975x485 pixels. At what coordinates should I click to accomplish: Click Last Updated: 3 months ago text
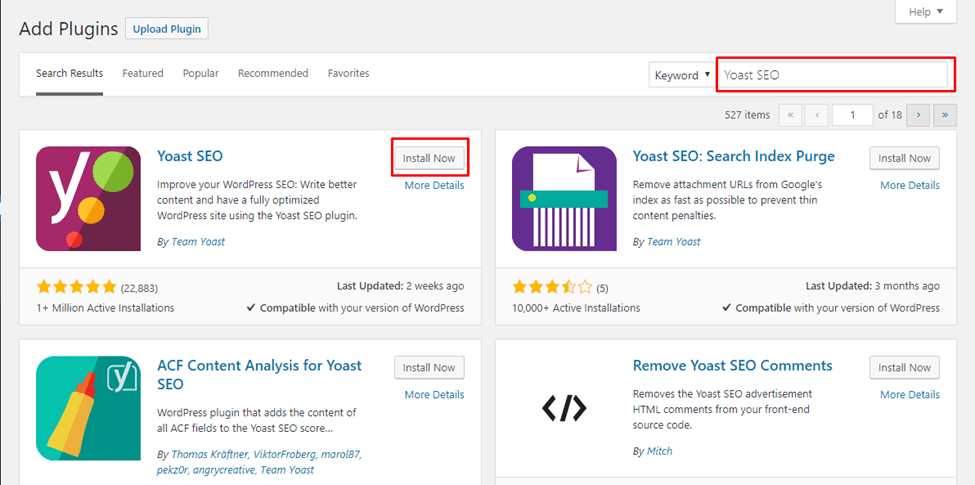point(873,287)
